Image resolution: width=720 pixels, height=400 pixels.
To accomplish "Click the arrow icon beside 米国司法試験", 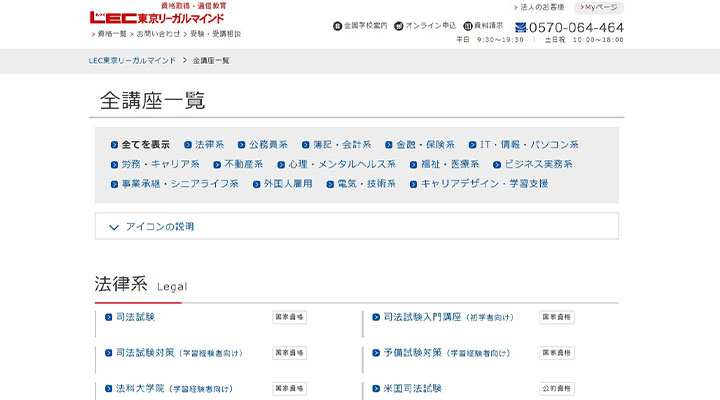I will 375,388.
